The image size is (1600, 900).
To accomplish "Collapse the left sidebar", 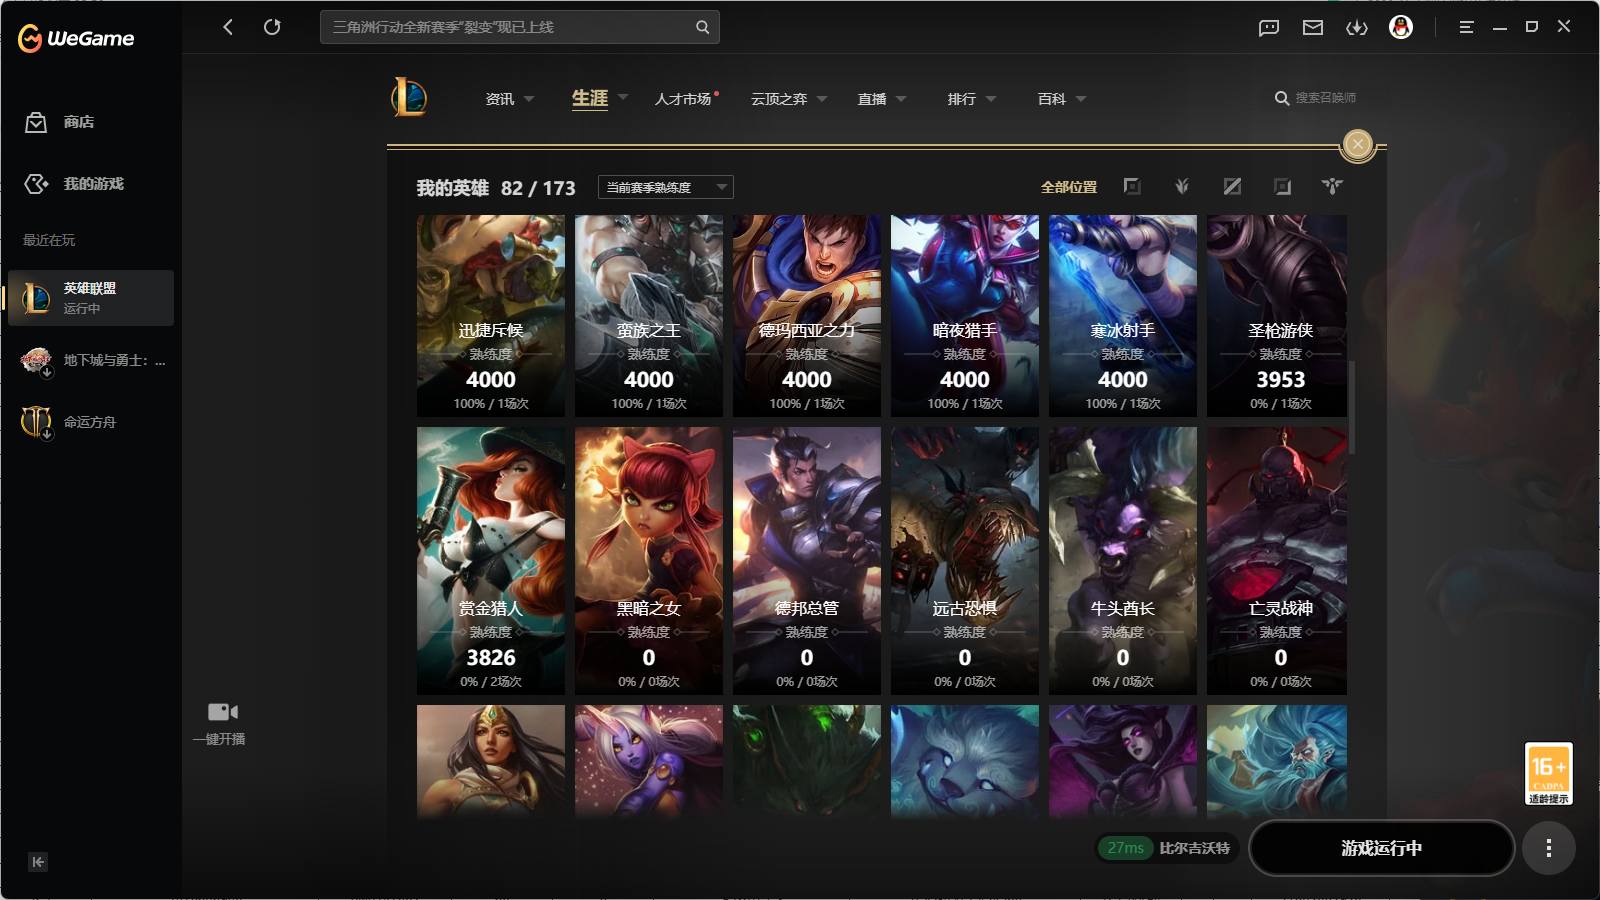I will [38, 862].
